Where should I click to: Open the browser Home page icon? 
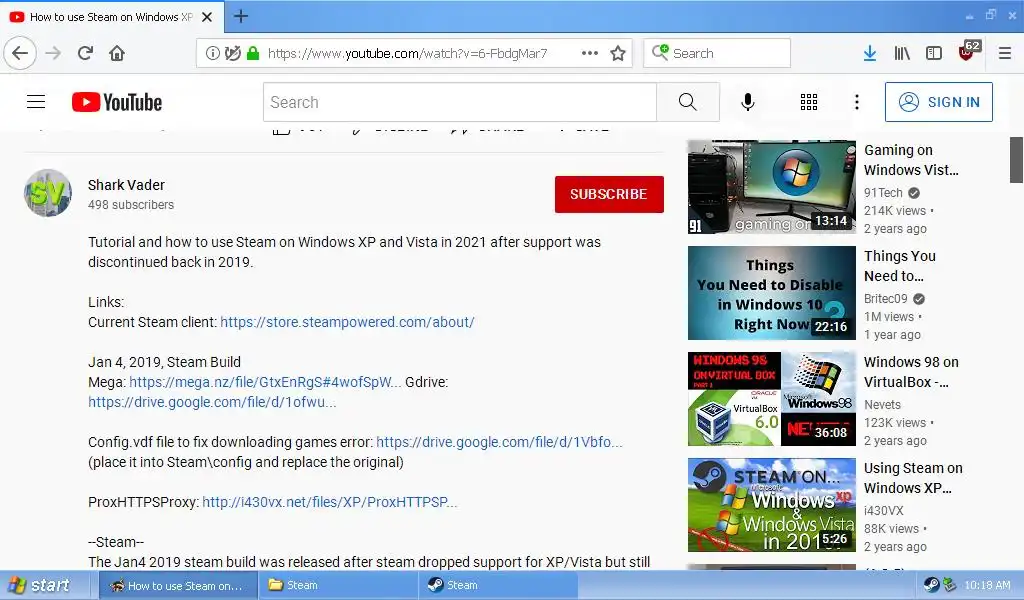pos(117,53)
